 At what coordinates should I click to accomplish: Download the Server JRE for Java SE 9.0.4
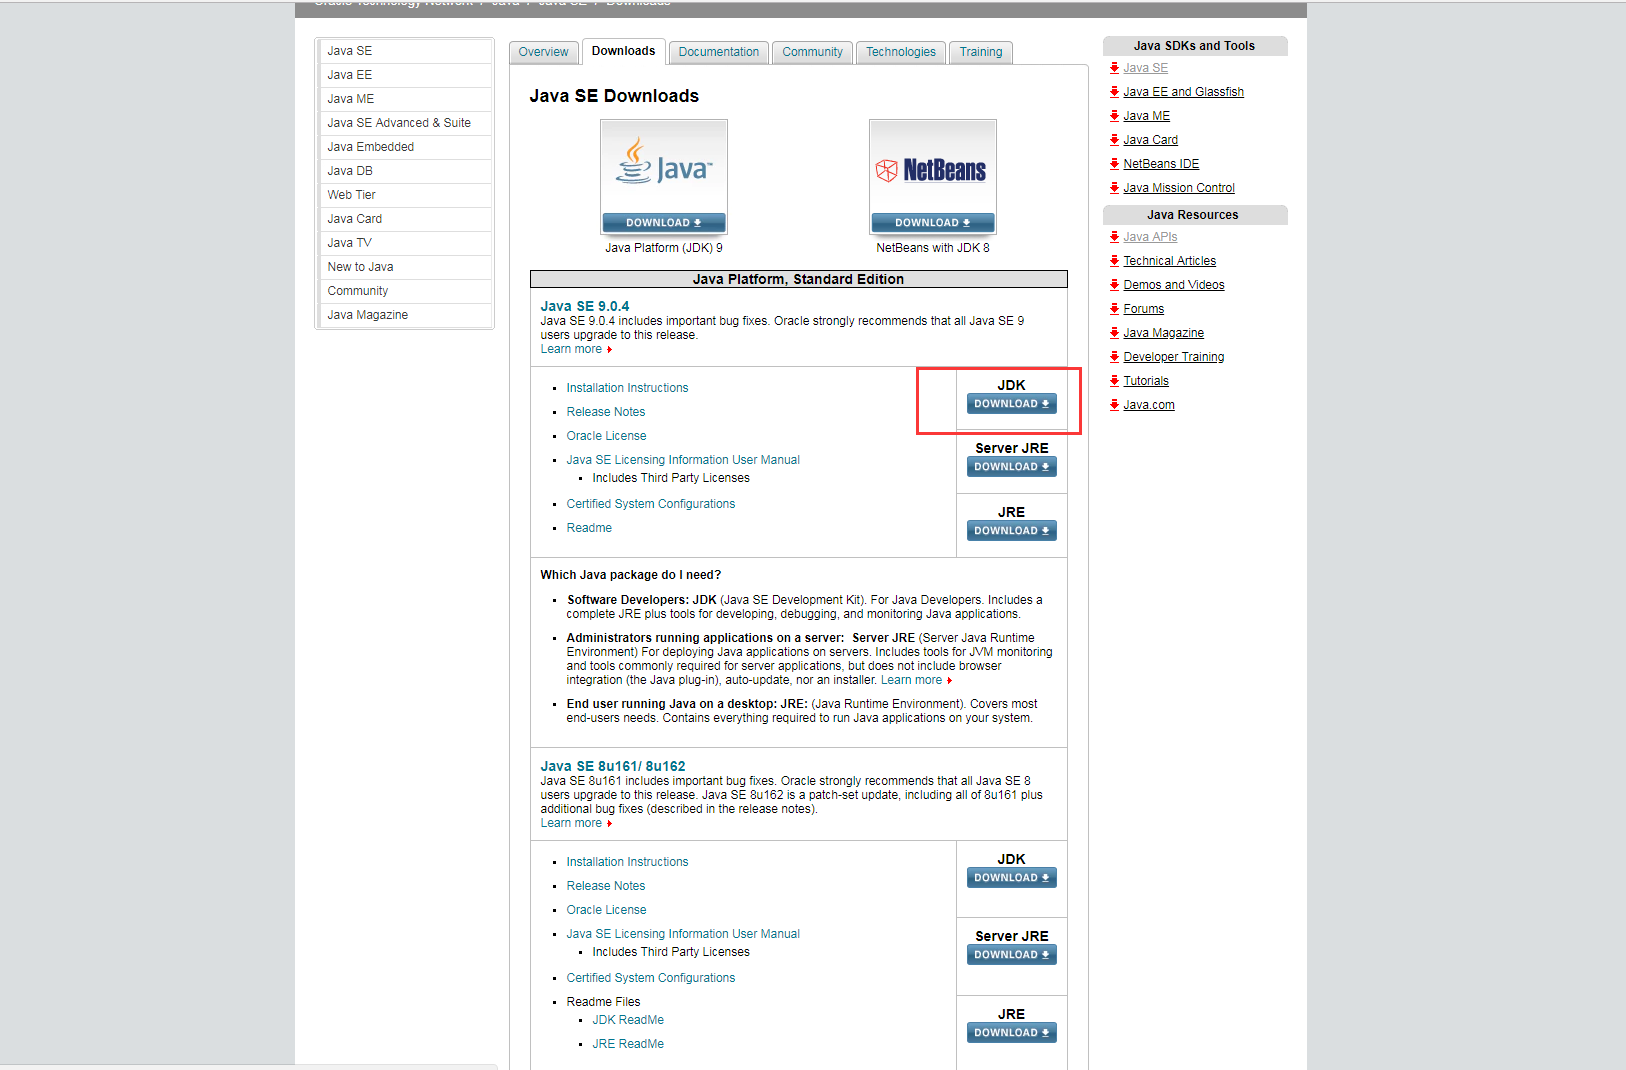click(x=1011, y=467)
